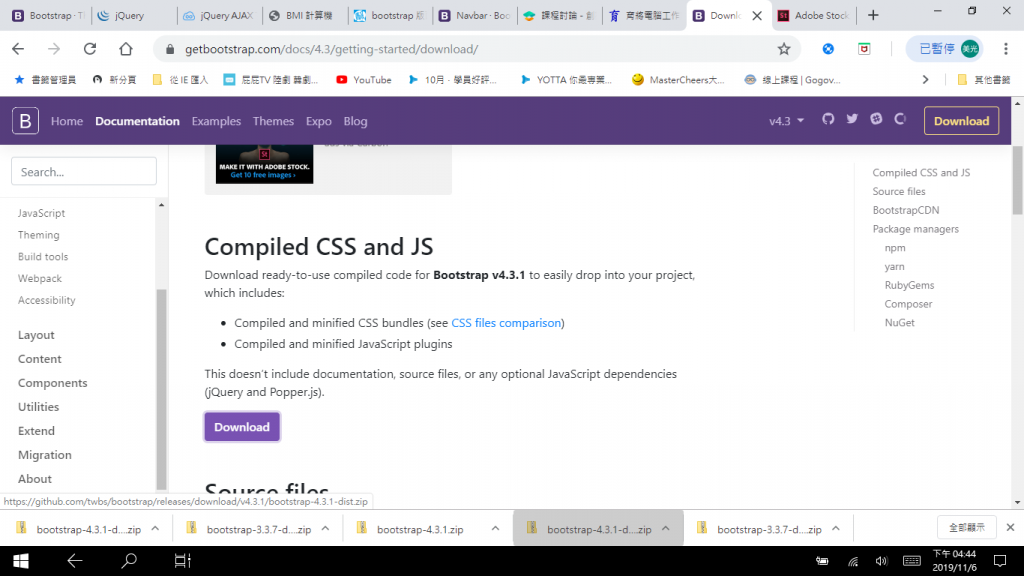The width and height of the screenshot is (1024, 576).
Task: Jump to RubyGems in page contents
Action: coord(909,285)
